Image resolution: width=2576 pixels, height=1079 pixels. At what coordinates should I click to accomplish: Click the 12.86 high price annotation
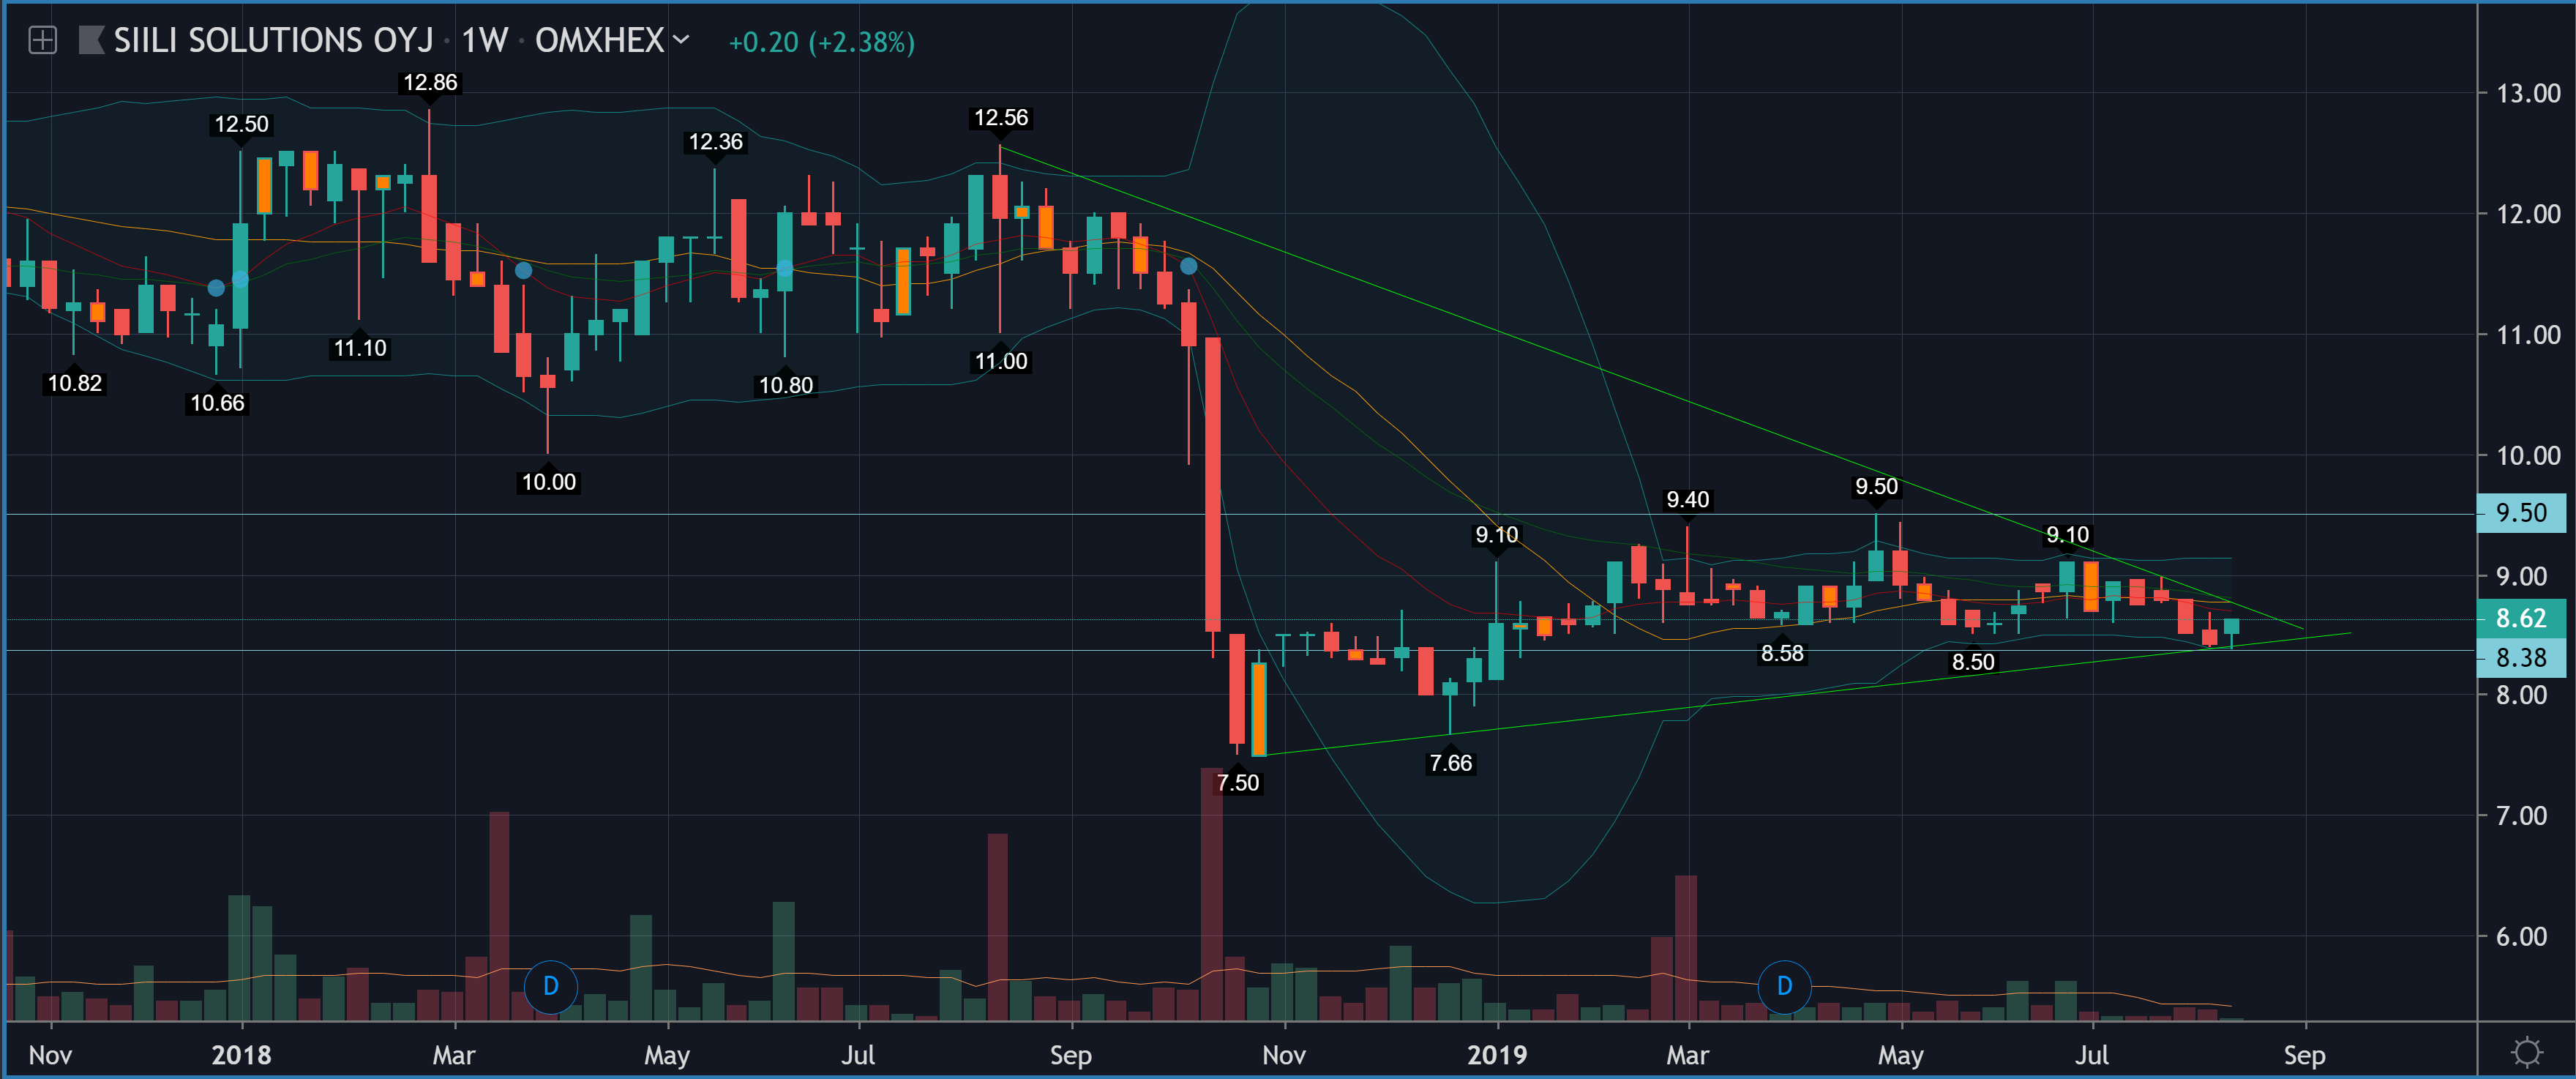(x=429, y=83)
